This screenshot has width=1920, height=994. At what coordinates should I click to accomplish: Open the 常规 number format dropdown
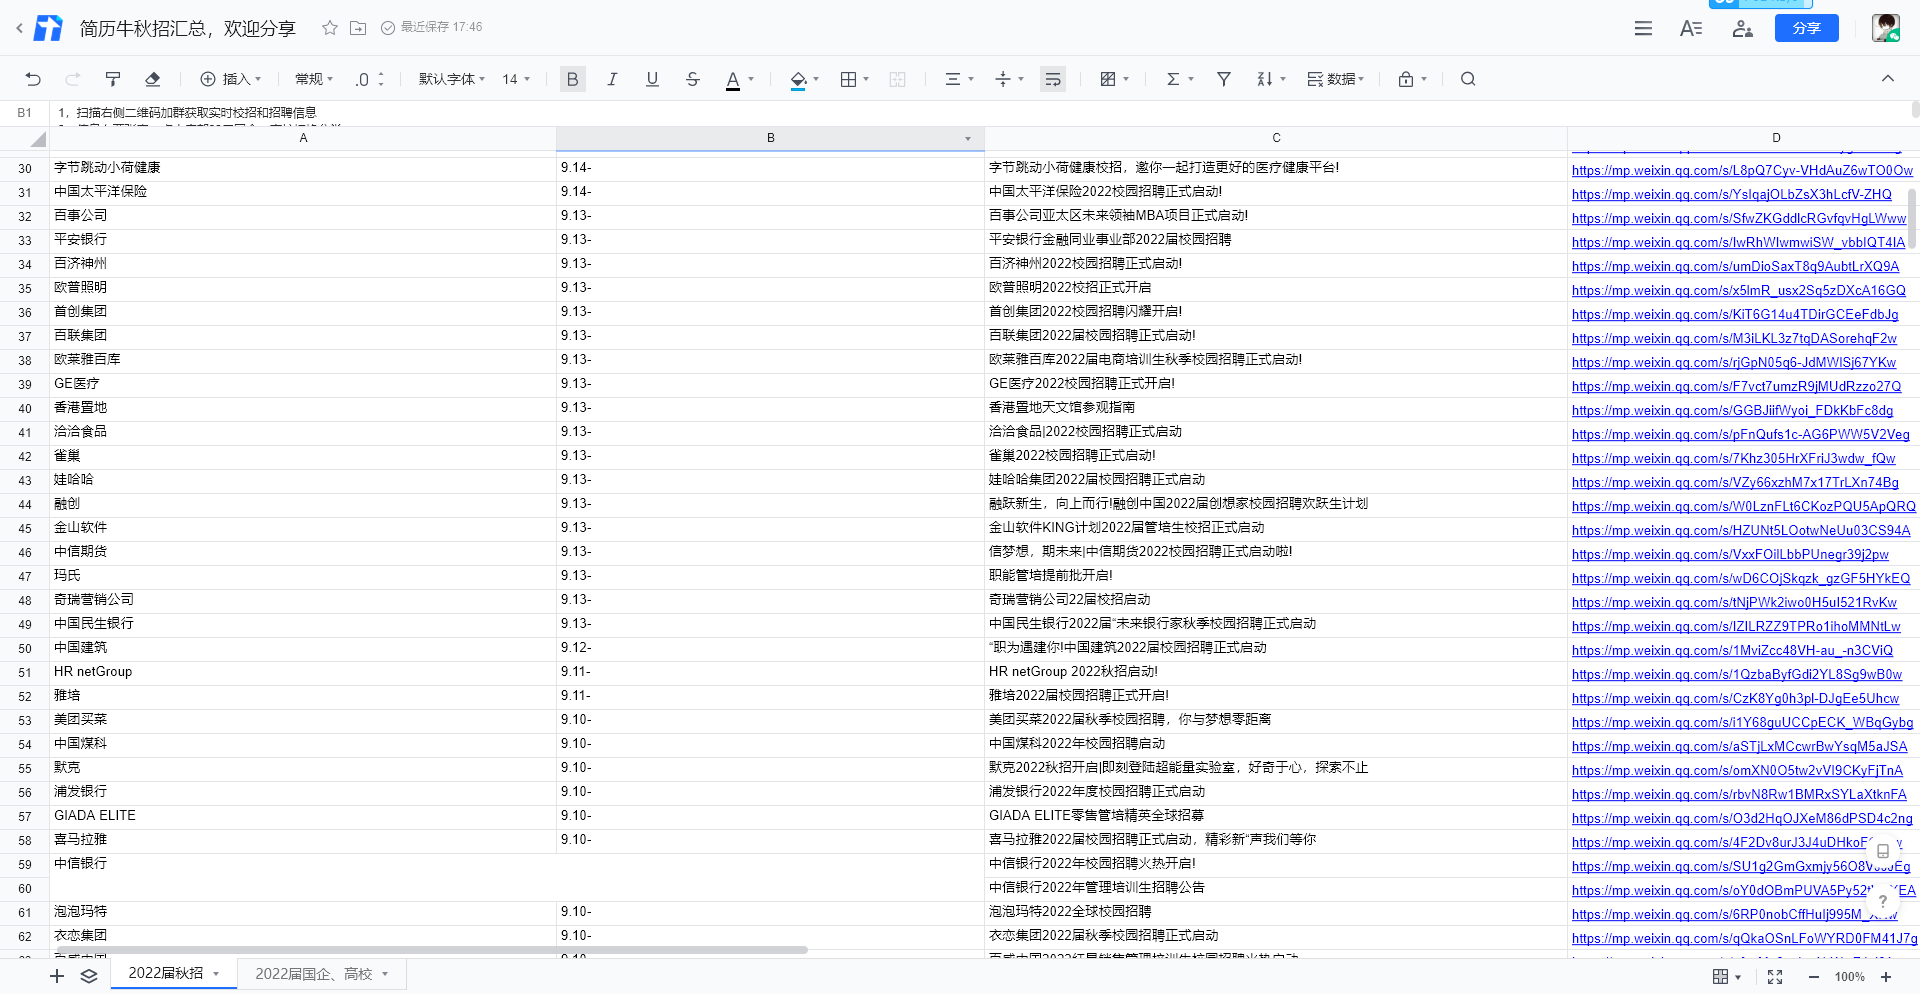[314, 79]
